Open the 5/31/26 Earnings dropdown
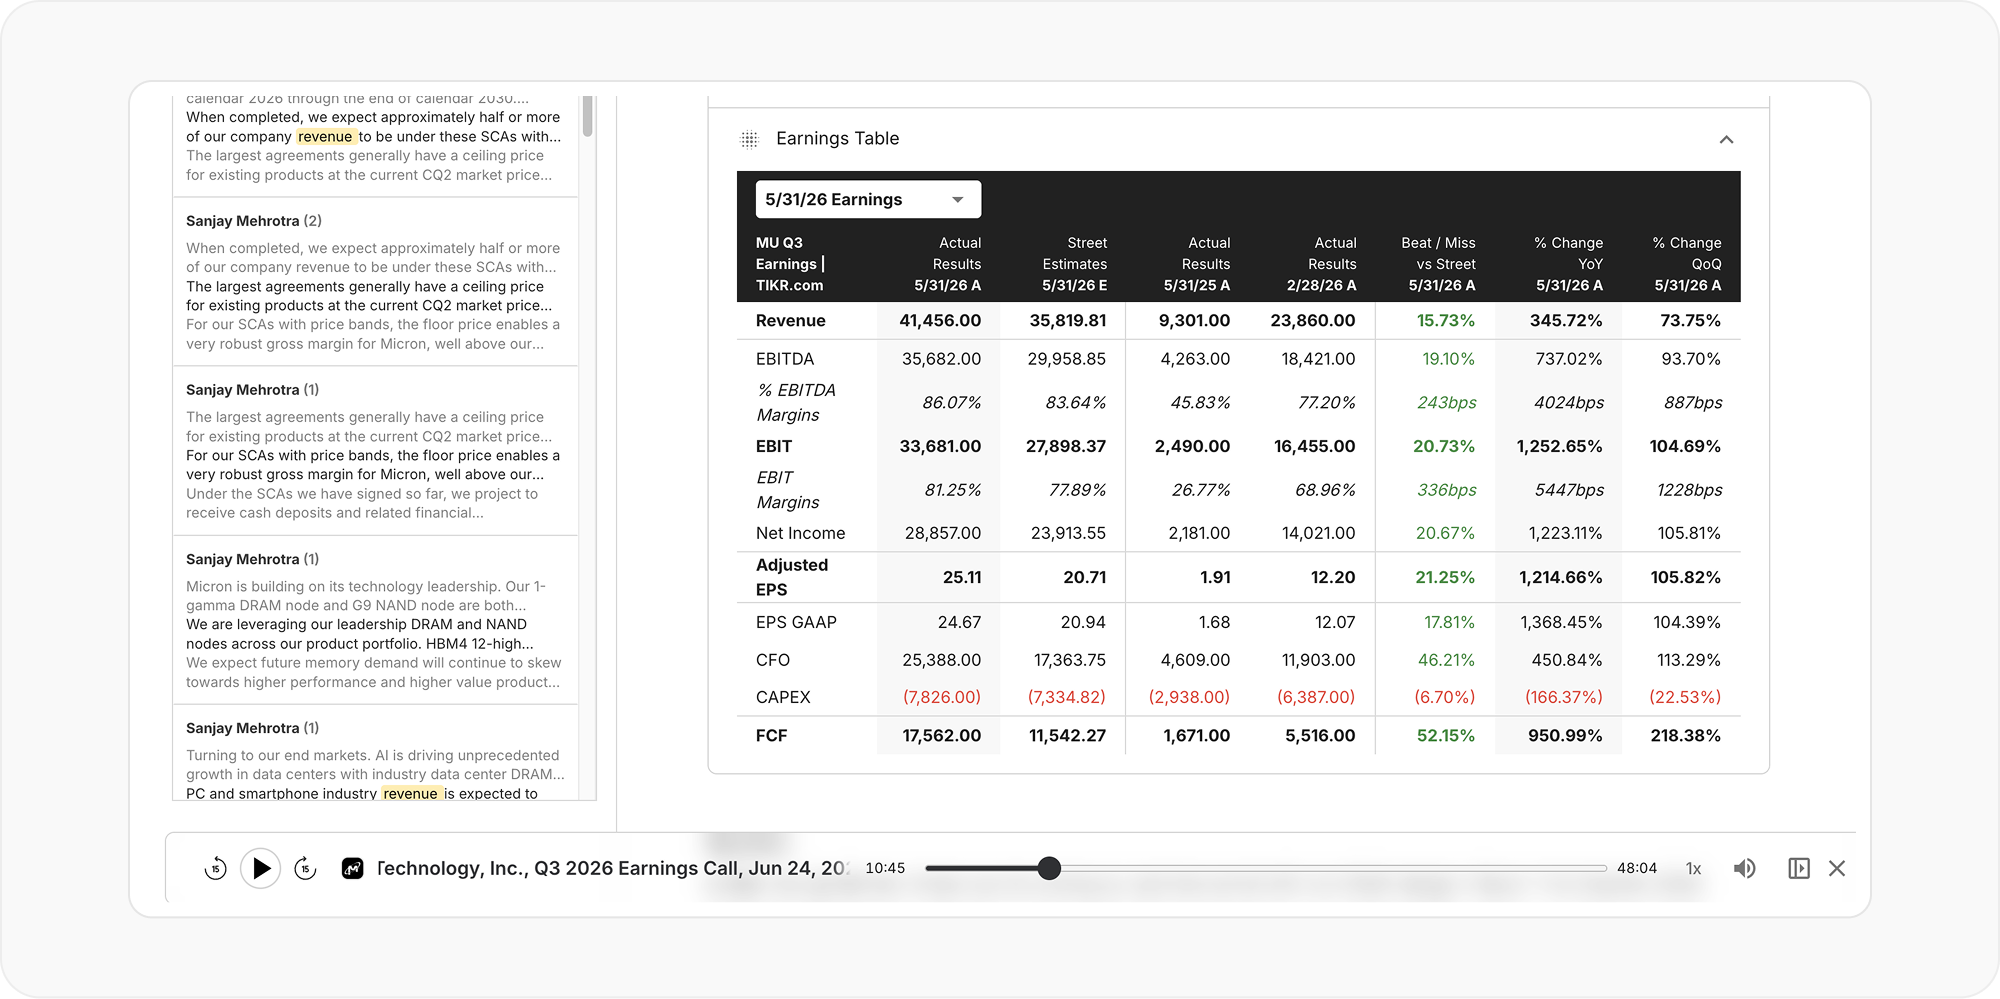Viewport: 2000px width, 999px height. (x=868, y=199)
